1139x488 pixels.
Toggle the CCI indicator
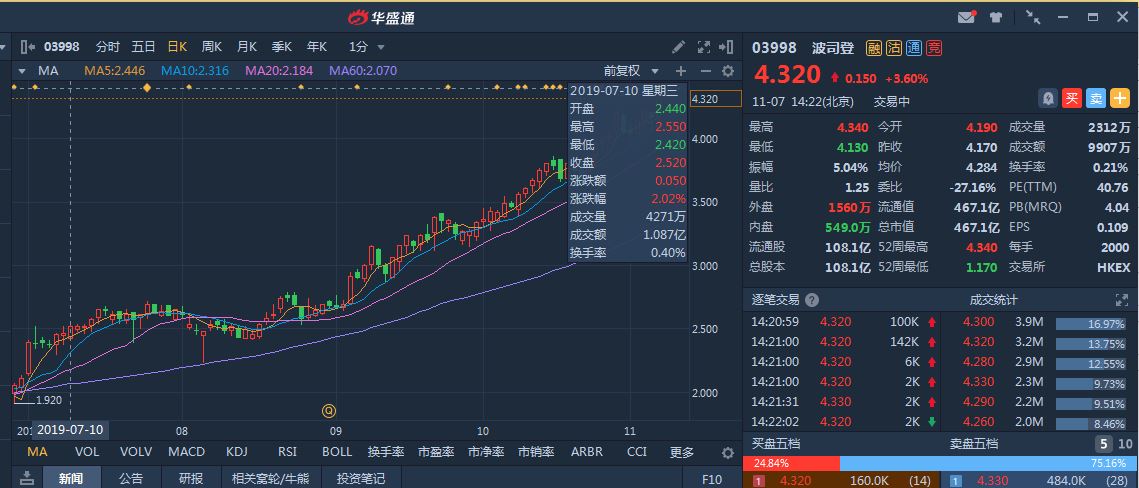637,452
